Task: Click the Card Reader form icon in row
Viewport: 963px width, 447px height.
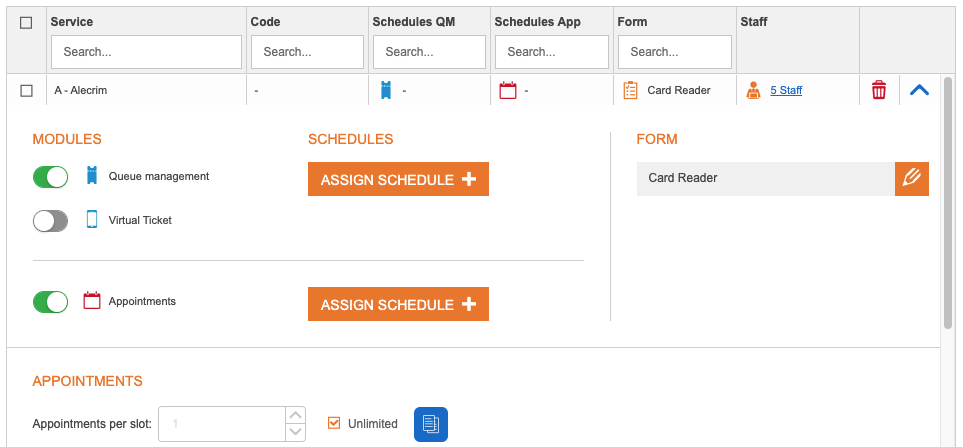Action: pyautogui.click(x=630, y=90)
